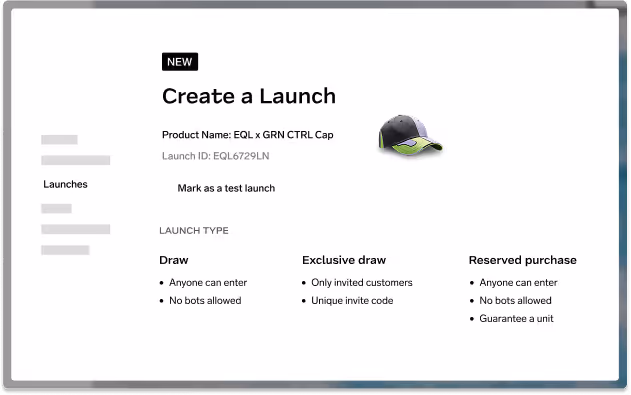Select the Draw launch type
The height and width of the screenshot is (395, 631).
click(x=174, y=260)
